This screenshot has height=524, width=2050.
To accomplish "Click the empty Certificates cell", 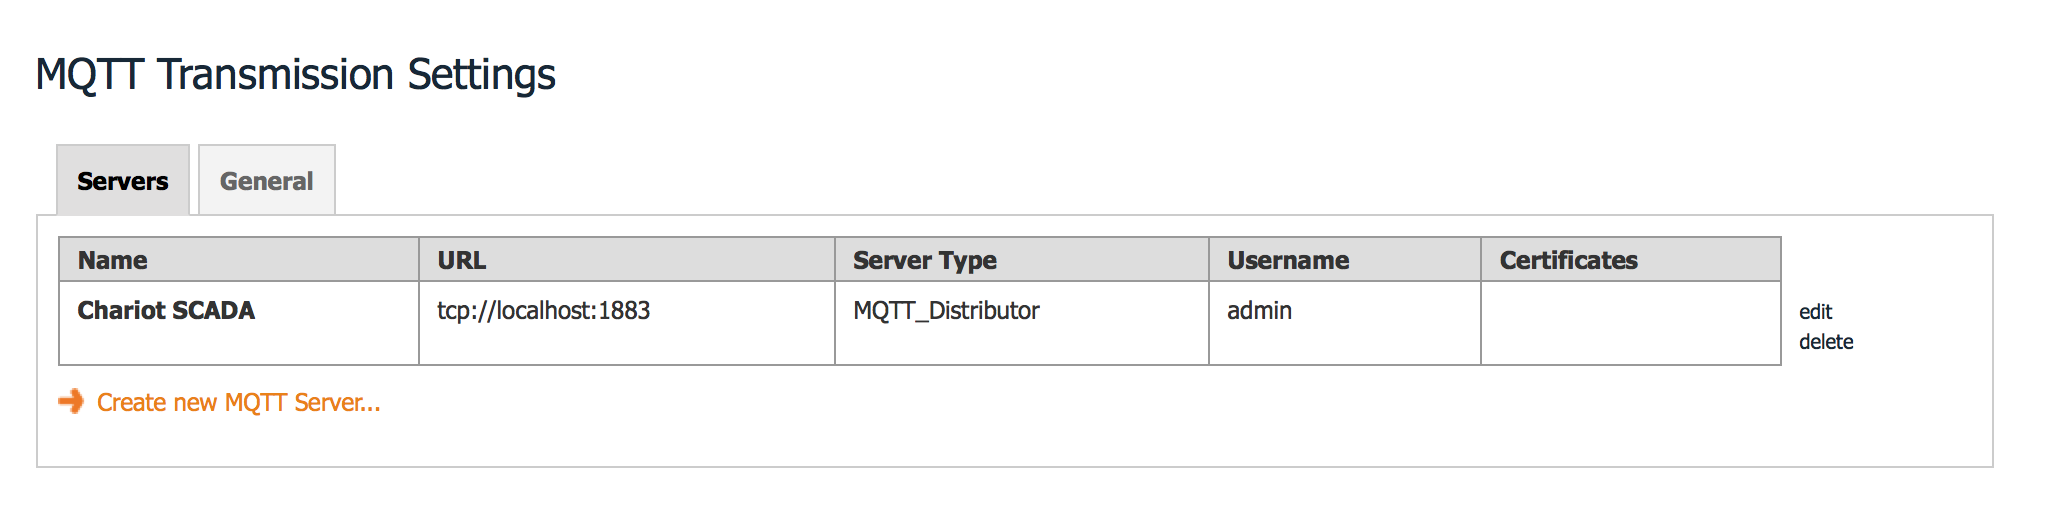I will (x=1631, y=323).
